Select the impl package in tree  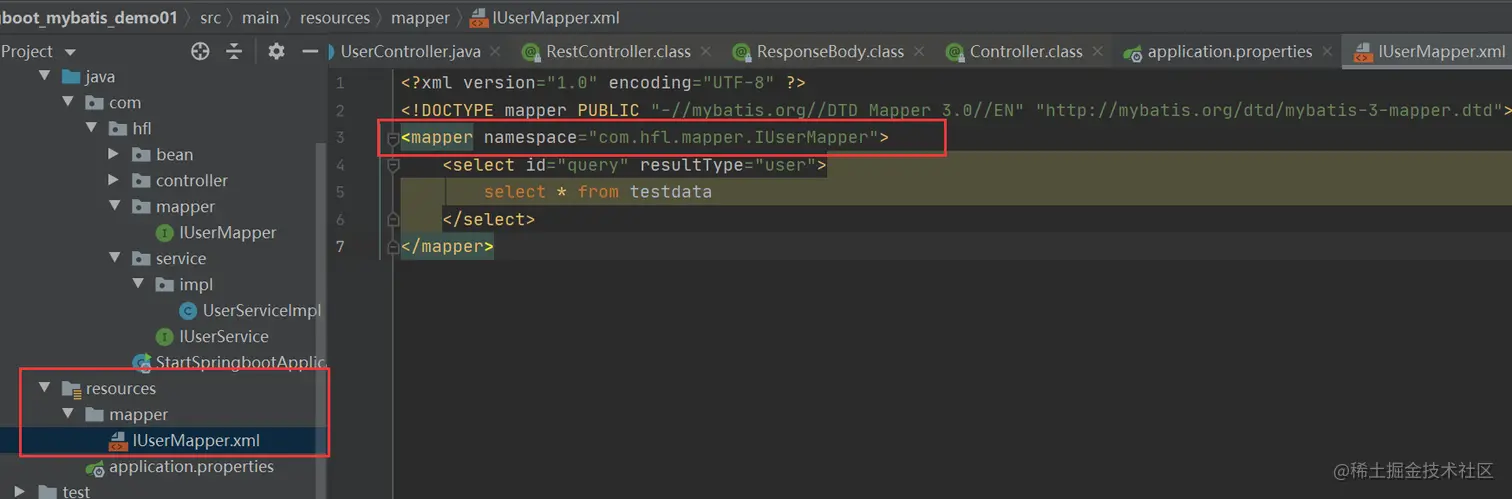196,284
